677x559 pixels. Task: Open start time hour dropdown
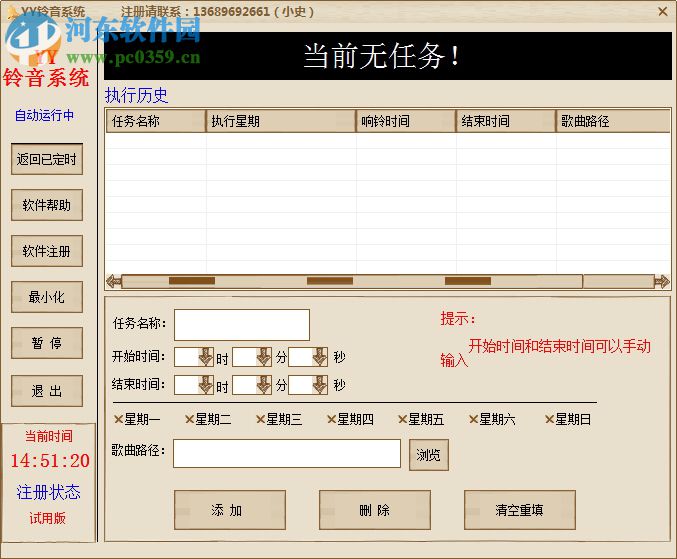pyautogui.click(x=206, y=357)
